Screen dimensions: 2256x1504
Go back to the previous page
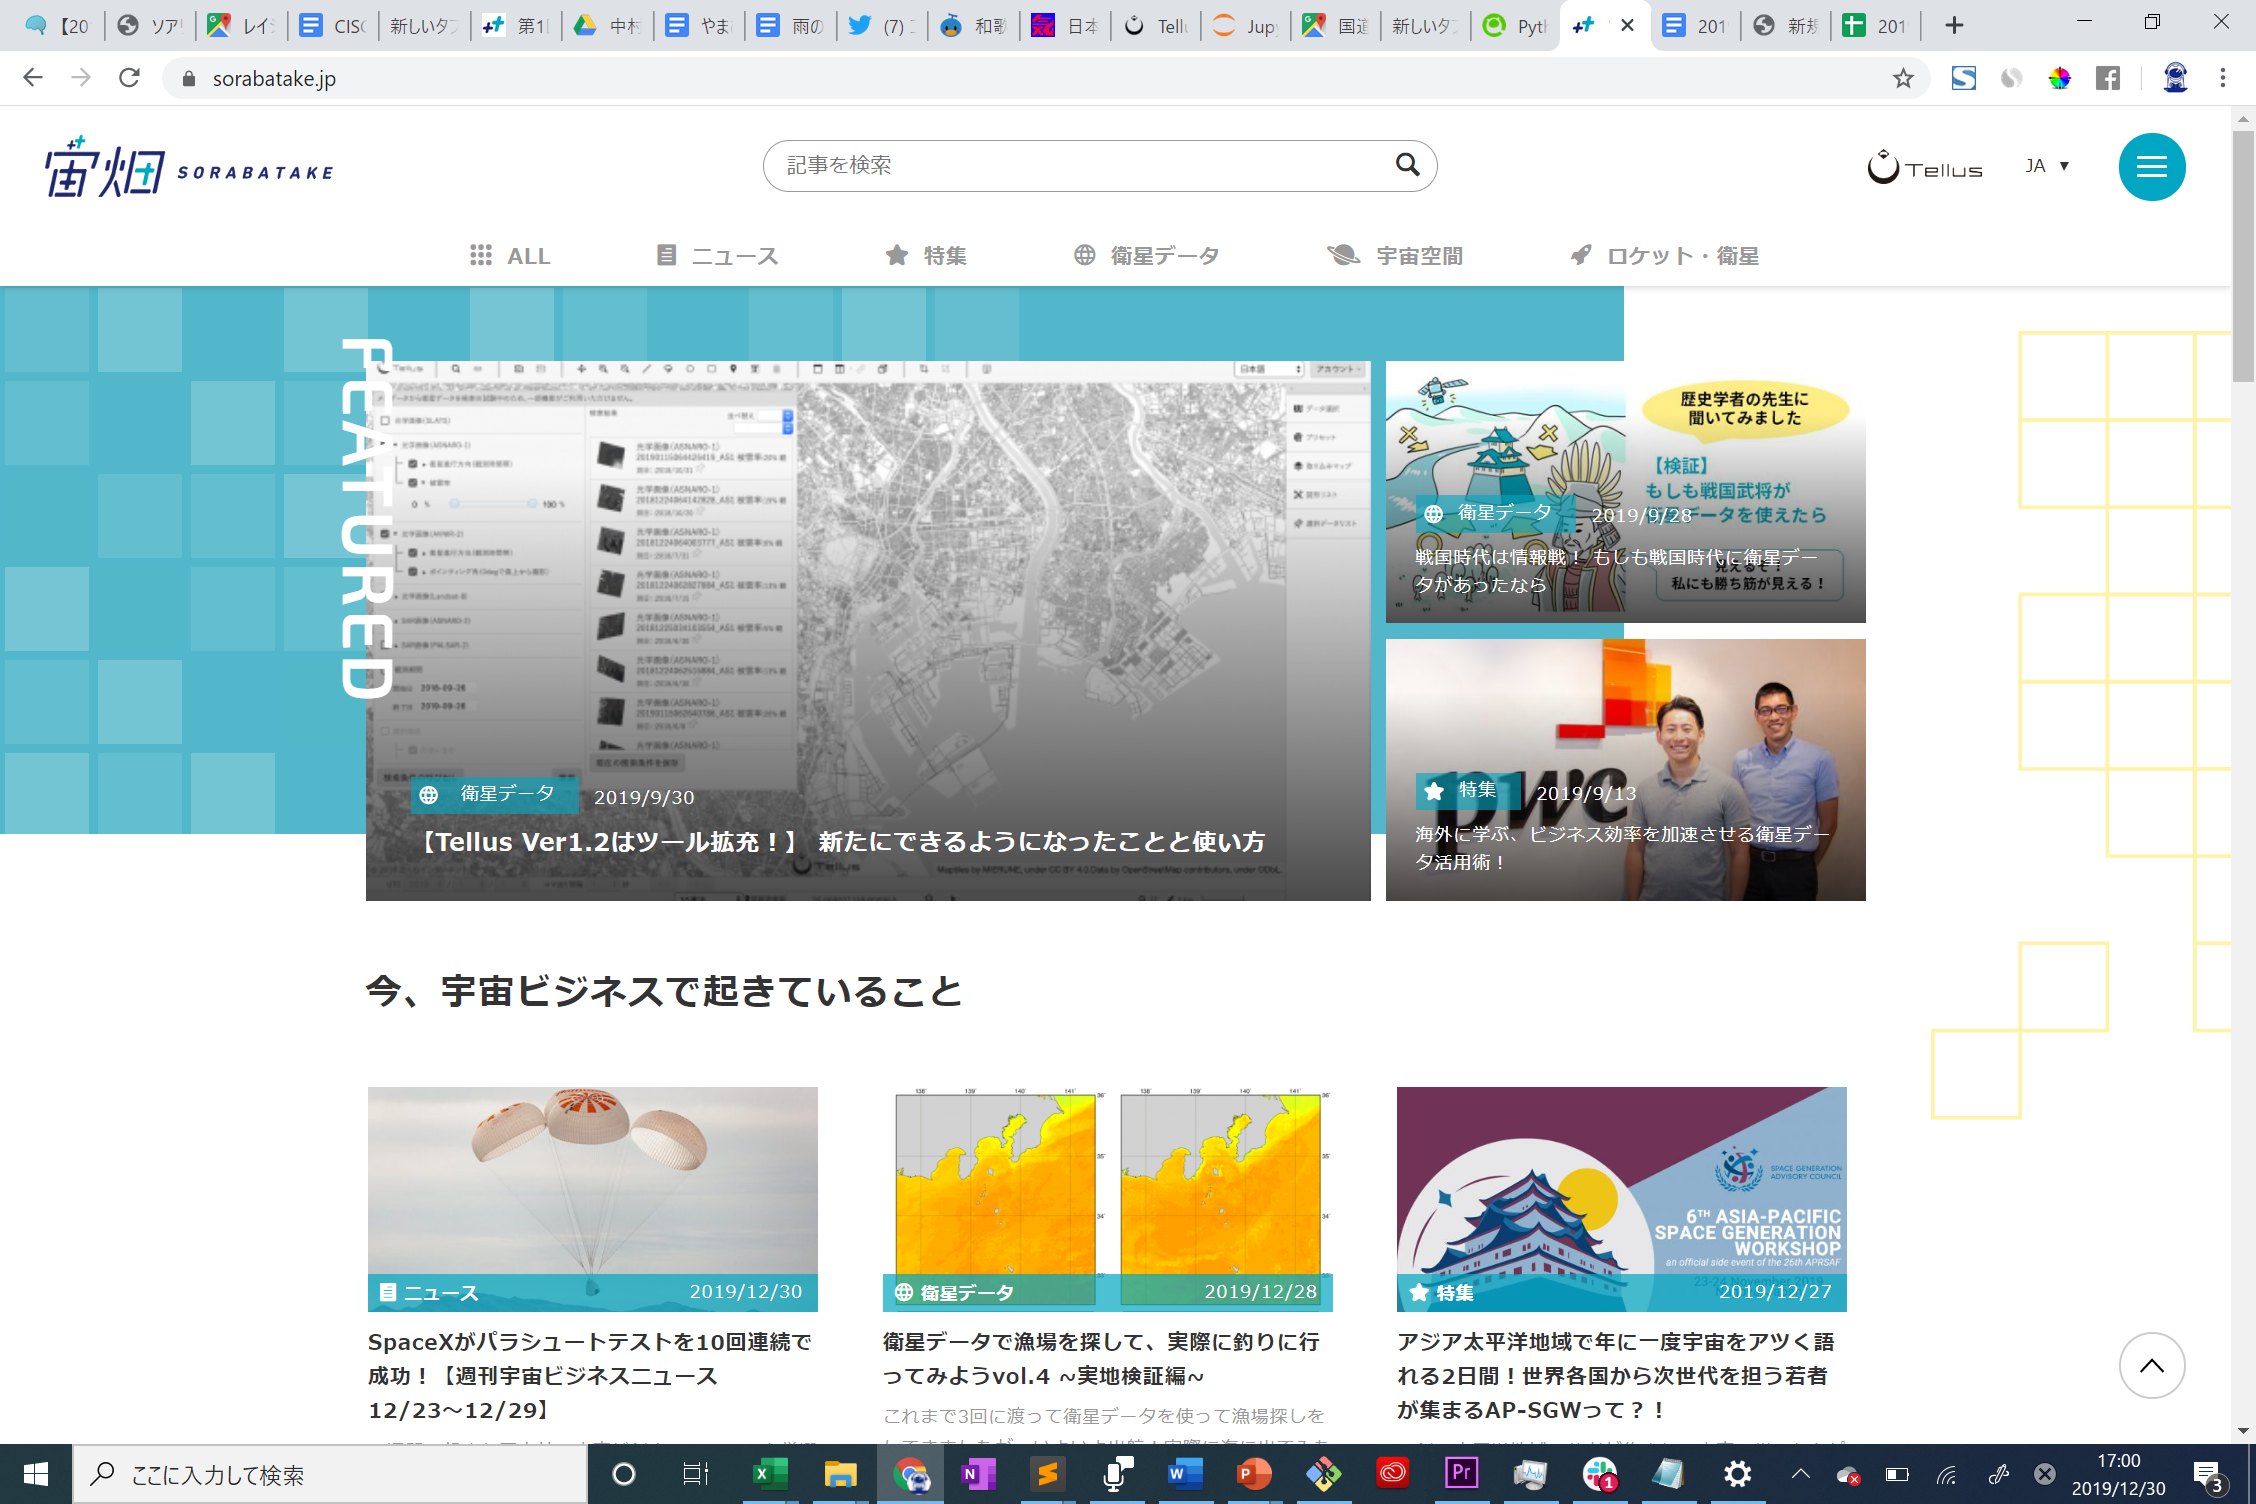[33, 78]
